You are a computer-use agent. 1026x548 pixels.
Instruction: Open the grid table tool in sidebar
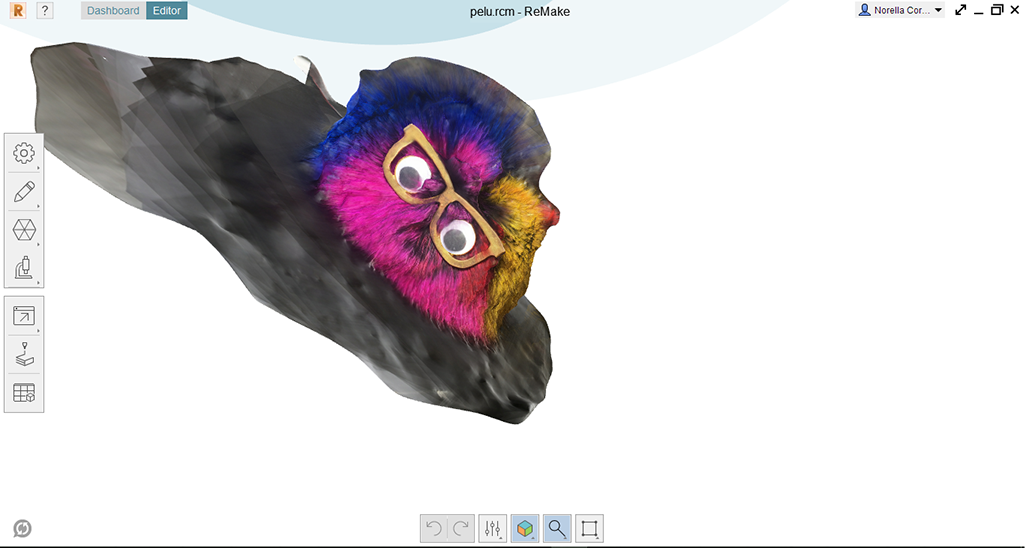coord(24,393)
